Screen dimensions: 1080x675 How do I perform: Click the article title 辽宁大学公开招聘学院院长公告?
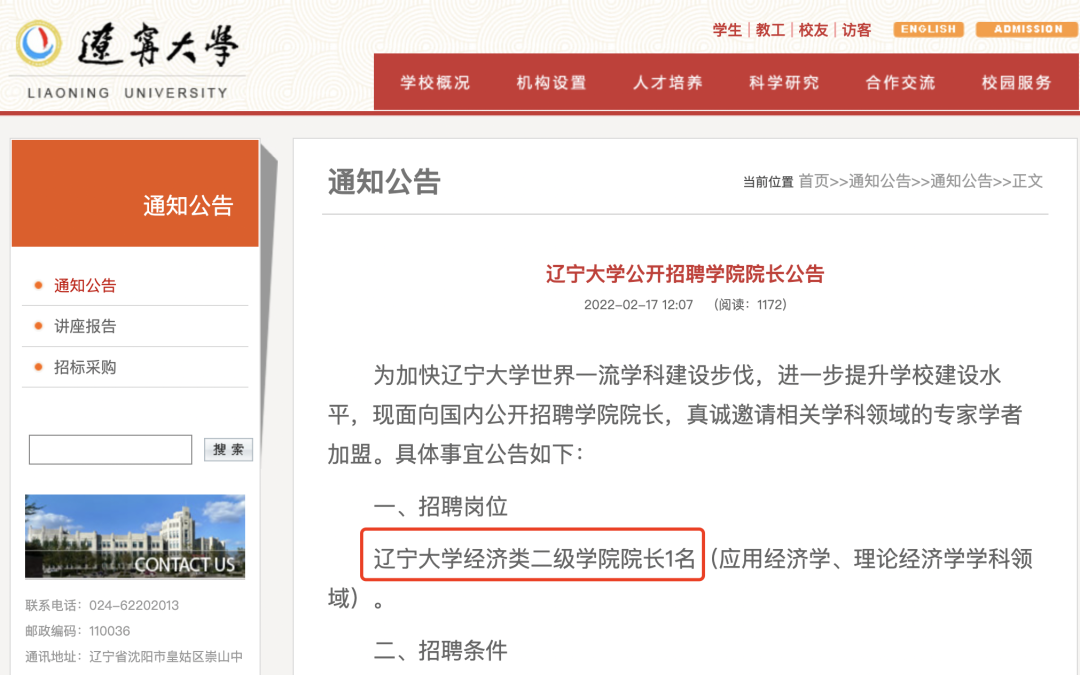tap(685, 274)
